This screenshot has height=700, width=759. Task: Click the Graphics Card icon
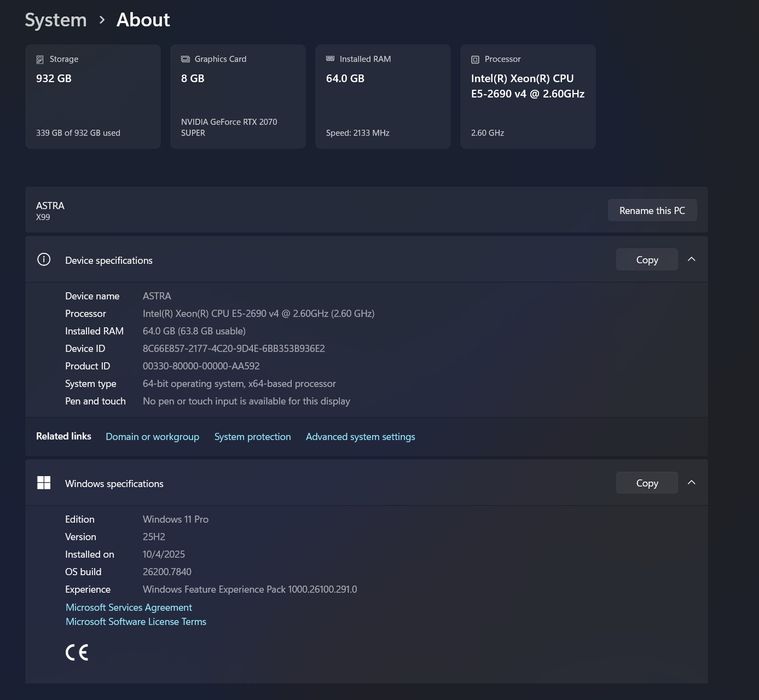point(185,59)
